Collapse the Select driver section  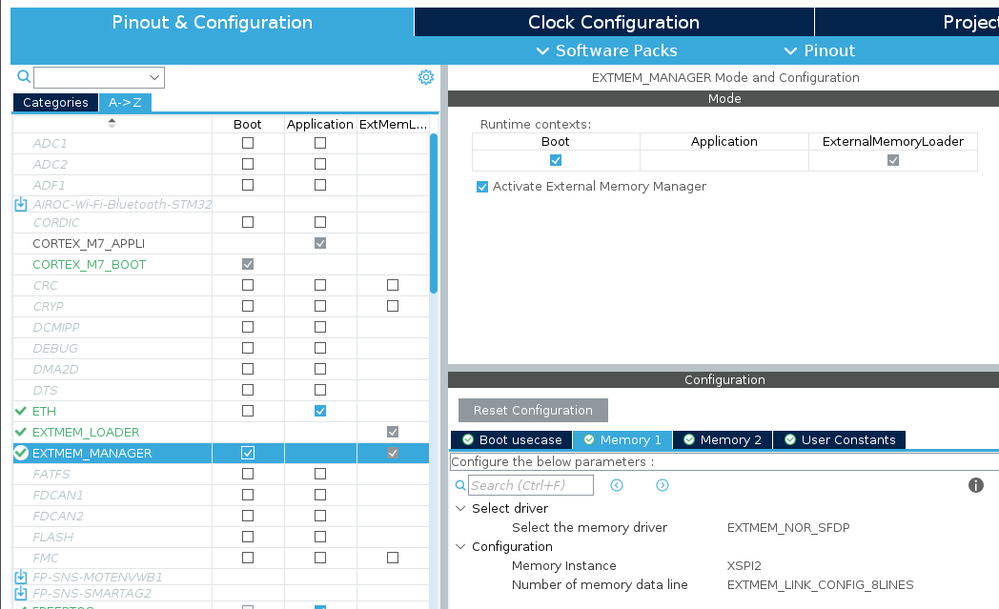[461, 508]
